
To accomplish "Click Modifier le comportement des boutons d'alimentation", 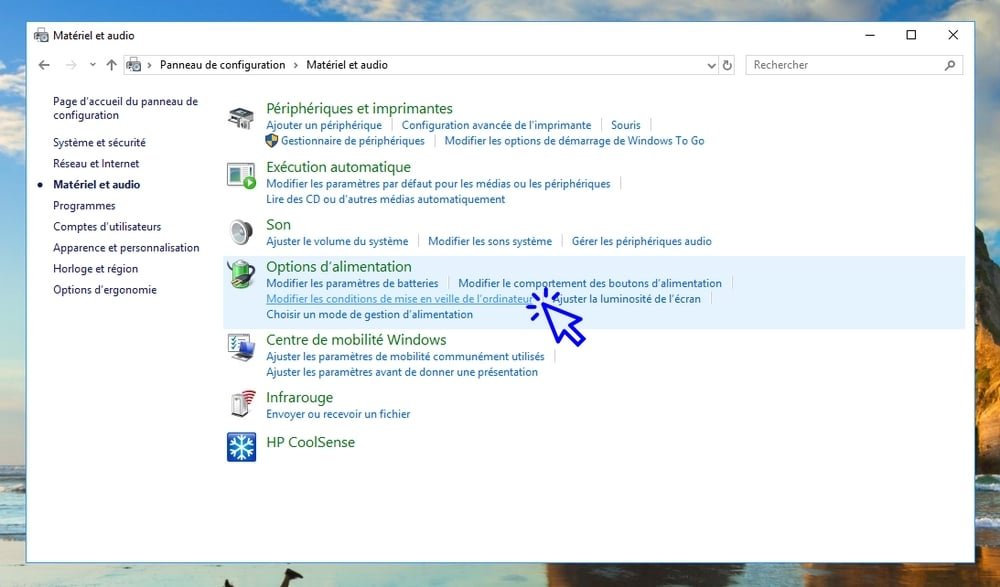I will click(590, 283).
